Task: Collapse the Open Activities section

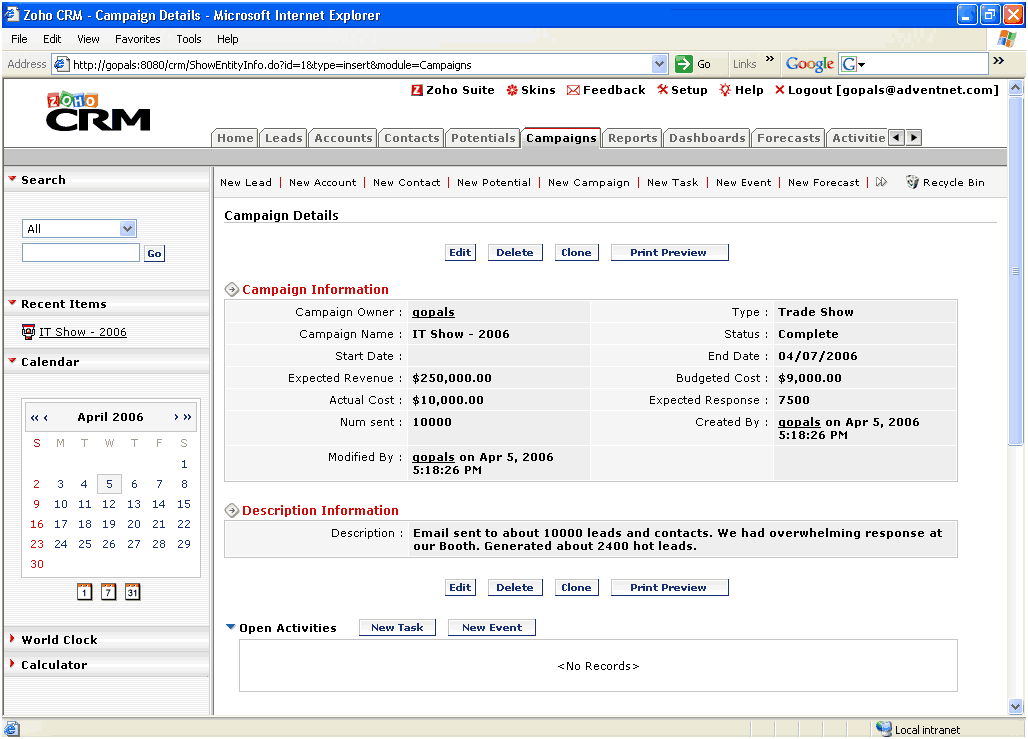Action: (x=230, y=627)
